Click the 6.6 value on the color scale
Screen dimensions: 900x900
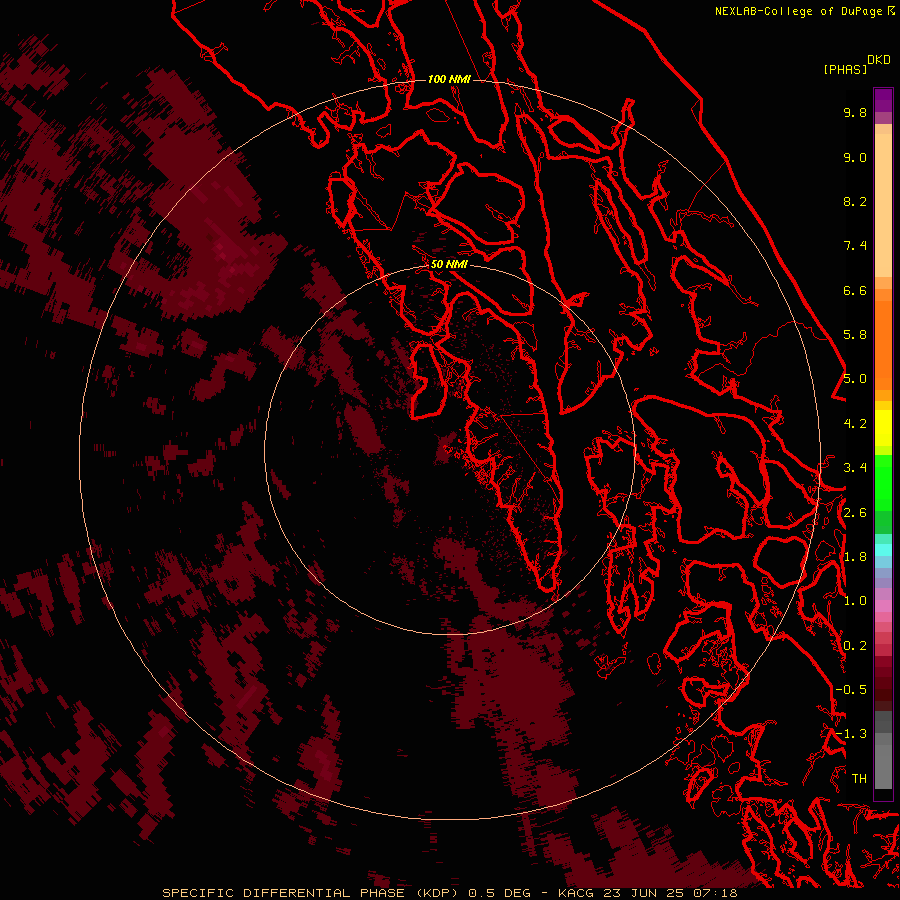tap(855, 290)
